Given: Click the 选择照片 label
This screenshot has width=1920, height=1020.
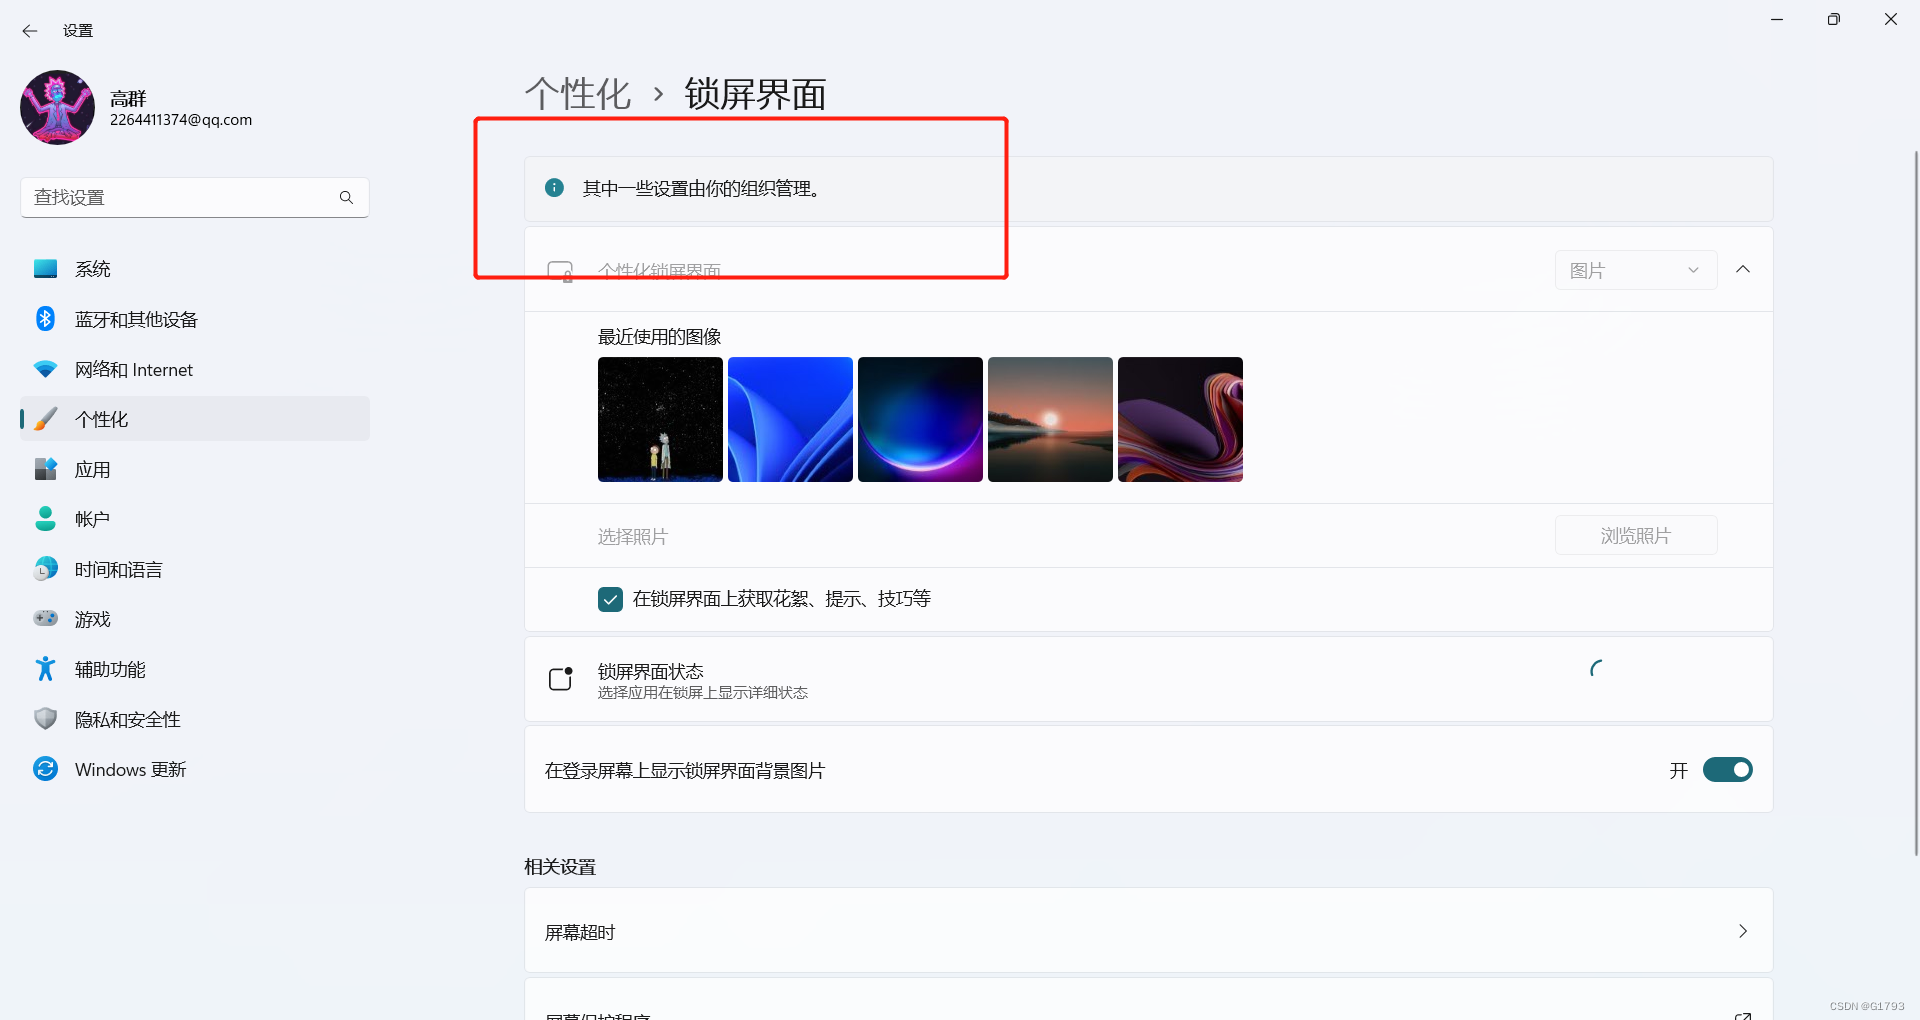Looking at the screenshot, I should point(632,537).
